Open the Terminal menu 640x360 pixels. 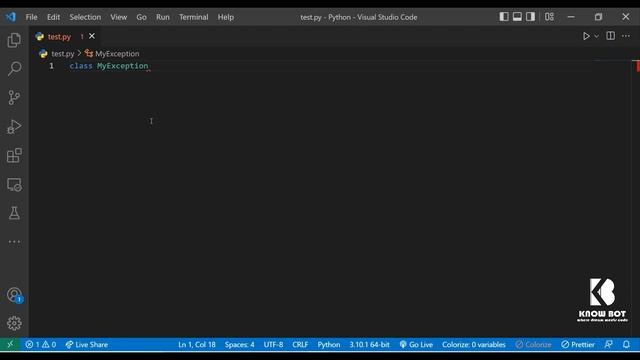coord(193,17)
